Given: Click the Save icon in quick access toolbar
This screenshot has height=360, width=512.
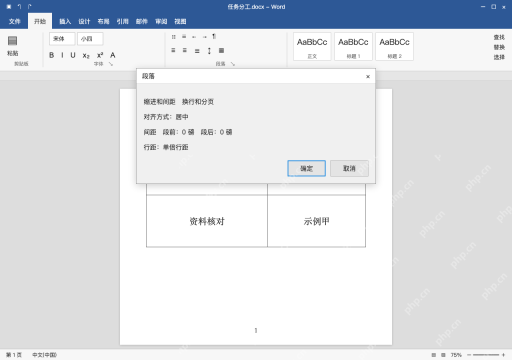Looking at the screenshot, I should pyautogui.click(x=9, y=7).
